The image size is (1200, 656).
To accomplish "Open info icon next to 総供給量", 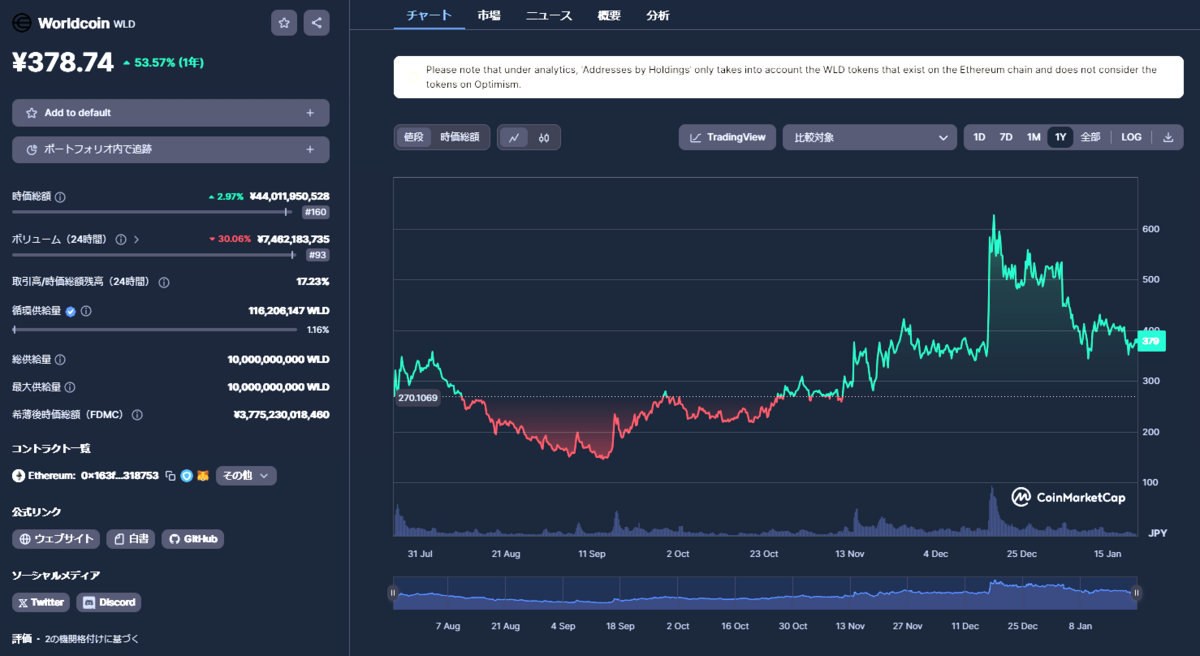I will pos(61,360).
